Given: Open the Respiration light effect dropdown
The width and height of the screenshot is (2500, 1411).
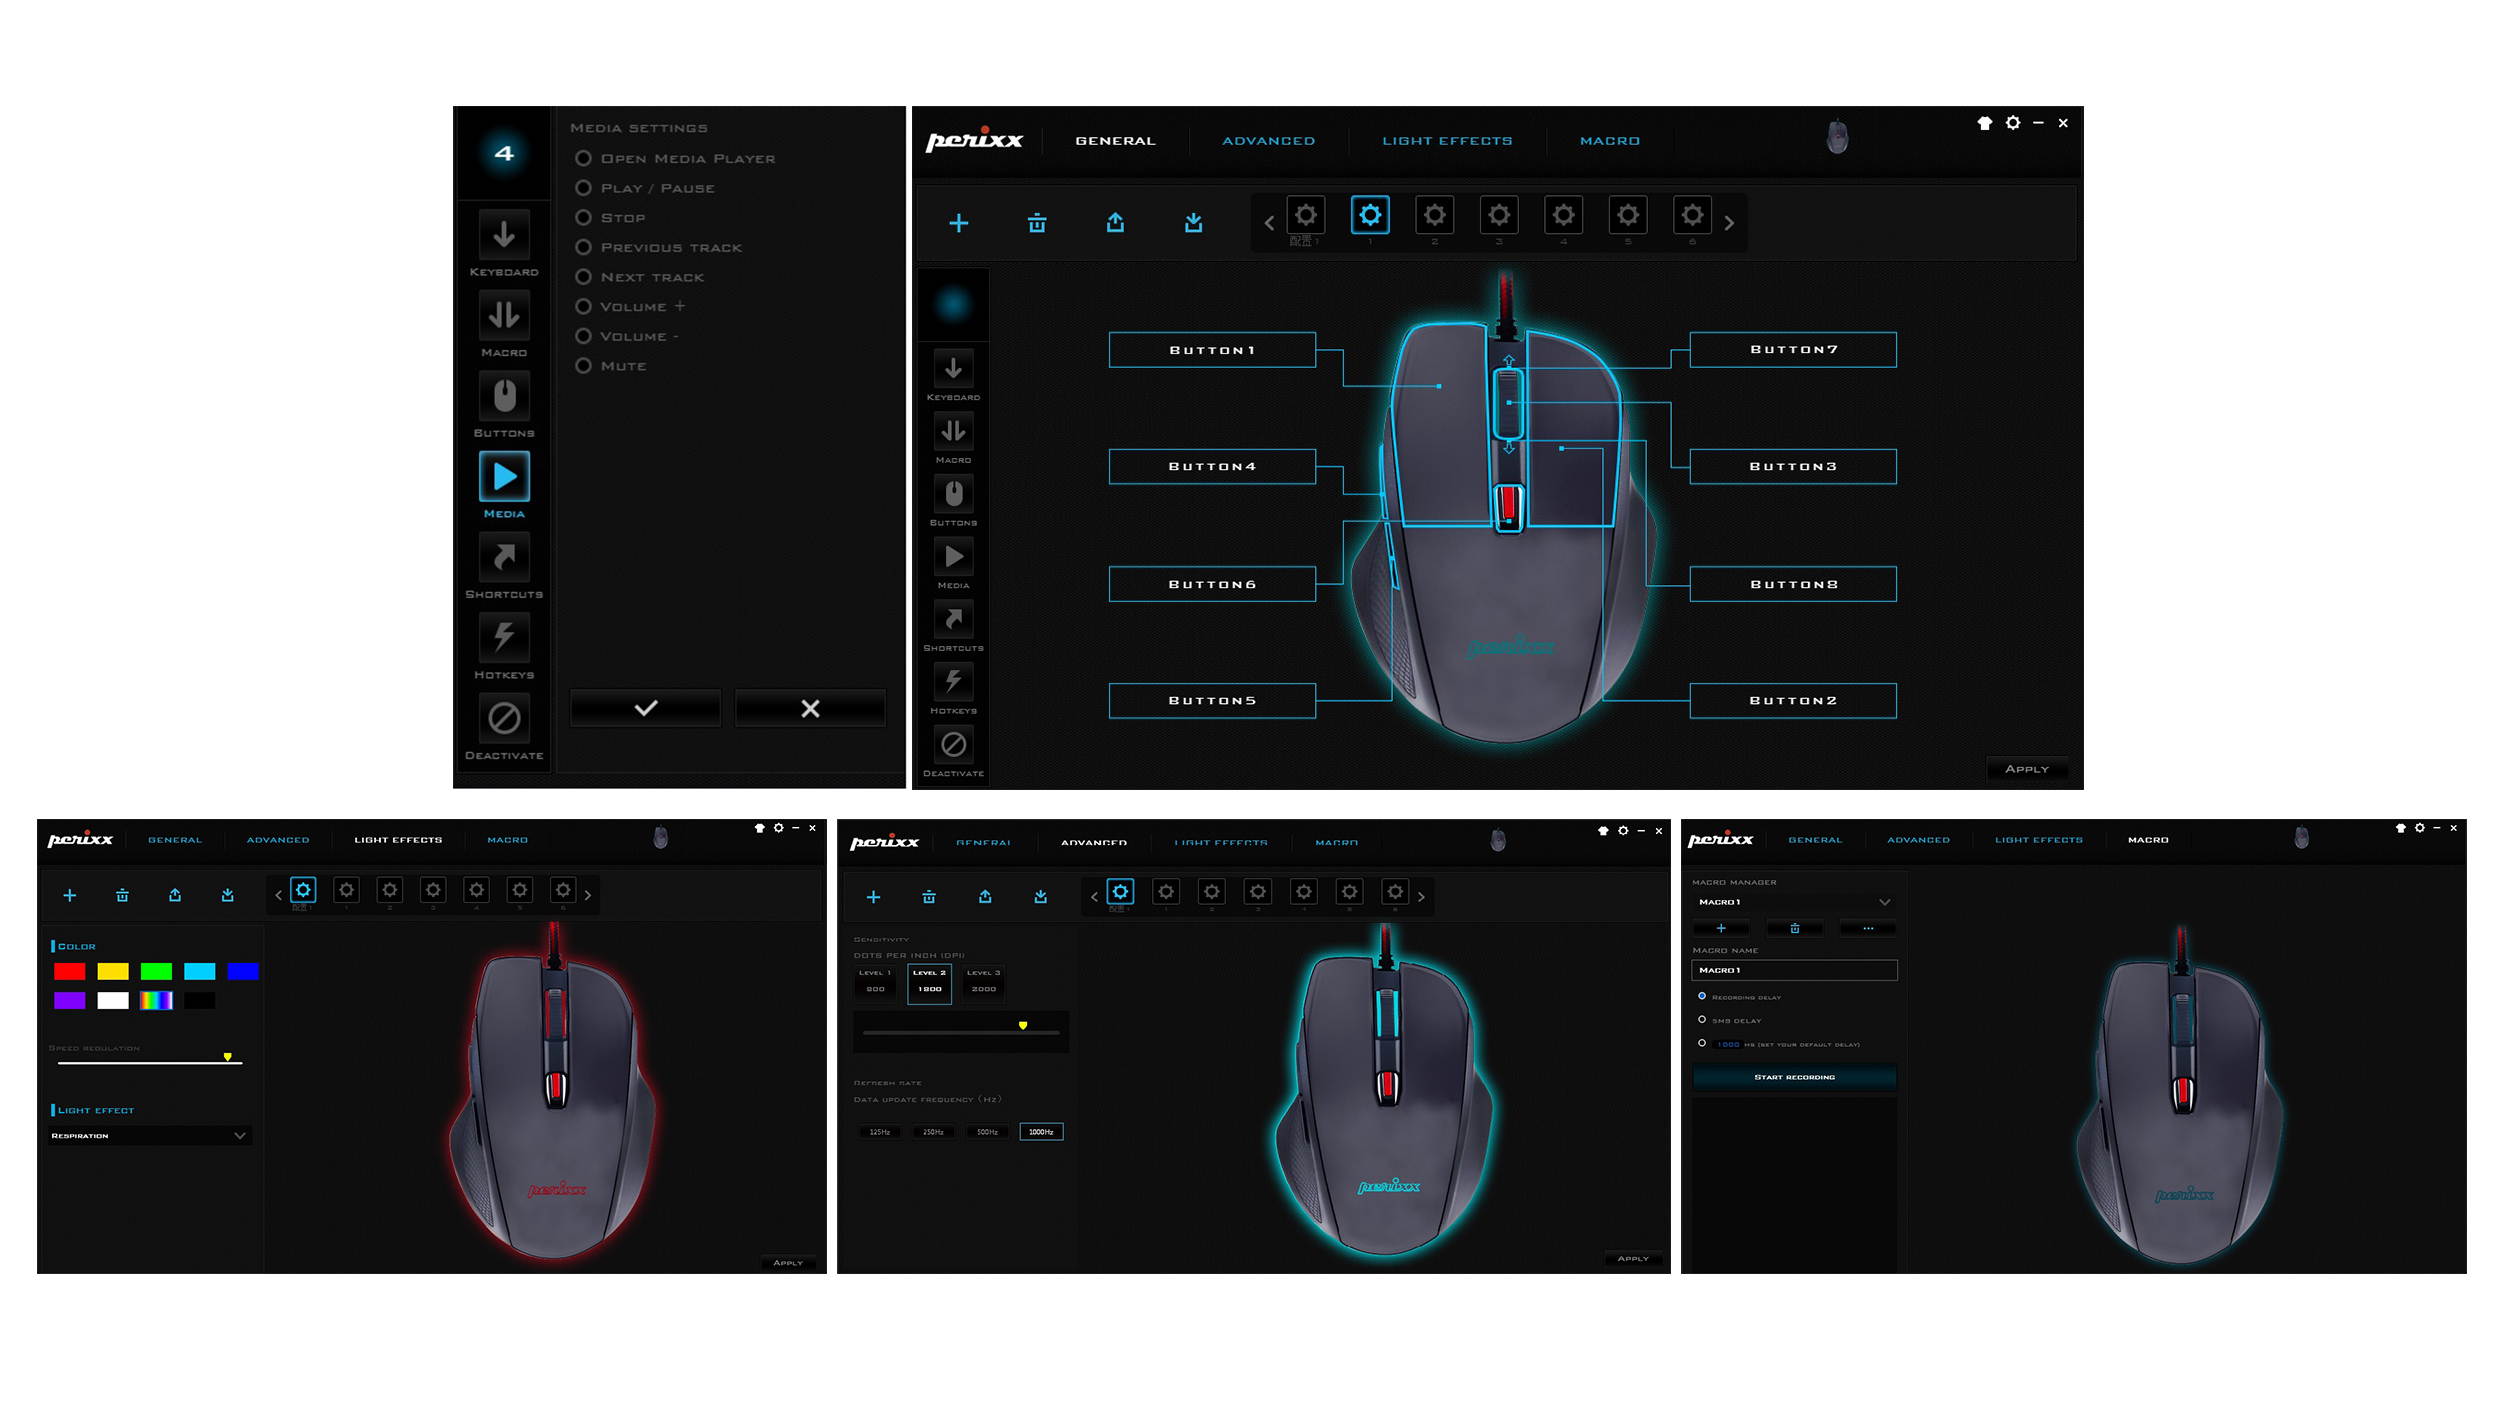Looking at the screenshot, I should pos(149,1135).
